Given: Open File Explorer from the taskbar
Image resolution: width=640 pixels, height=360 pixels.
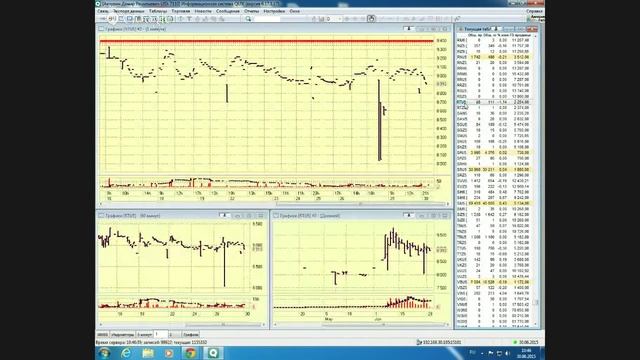Looking at the screenshot, I should click(148, 353).
